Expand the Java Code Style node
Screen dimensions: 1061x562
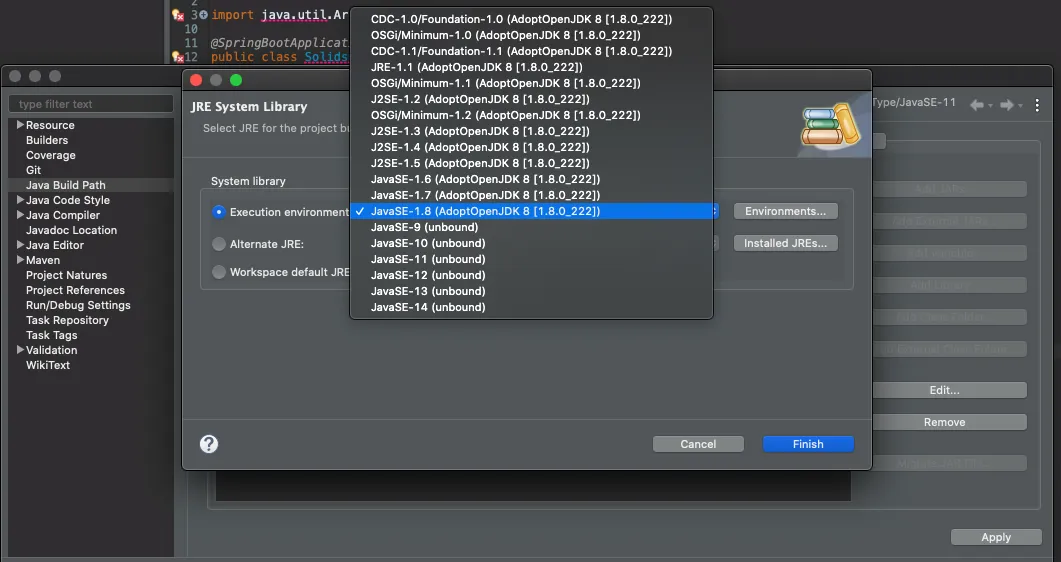19,200
